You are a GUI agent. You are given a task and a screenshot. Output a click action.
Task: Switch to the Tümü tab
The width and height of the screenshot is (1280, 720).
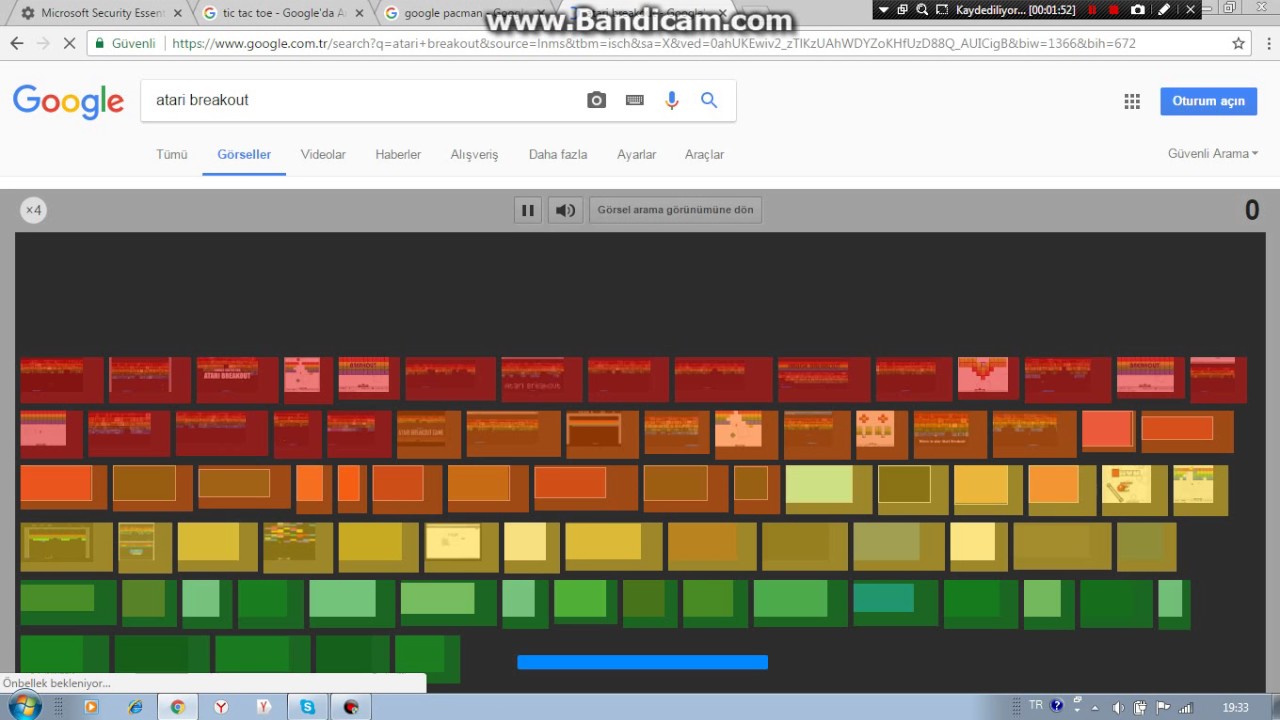[x=172, y=154]
